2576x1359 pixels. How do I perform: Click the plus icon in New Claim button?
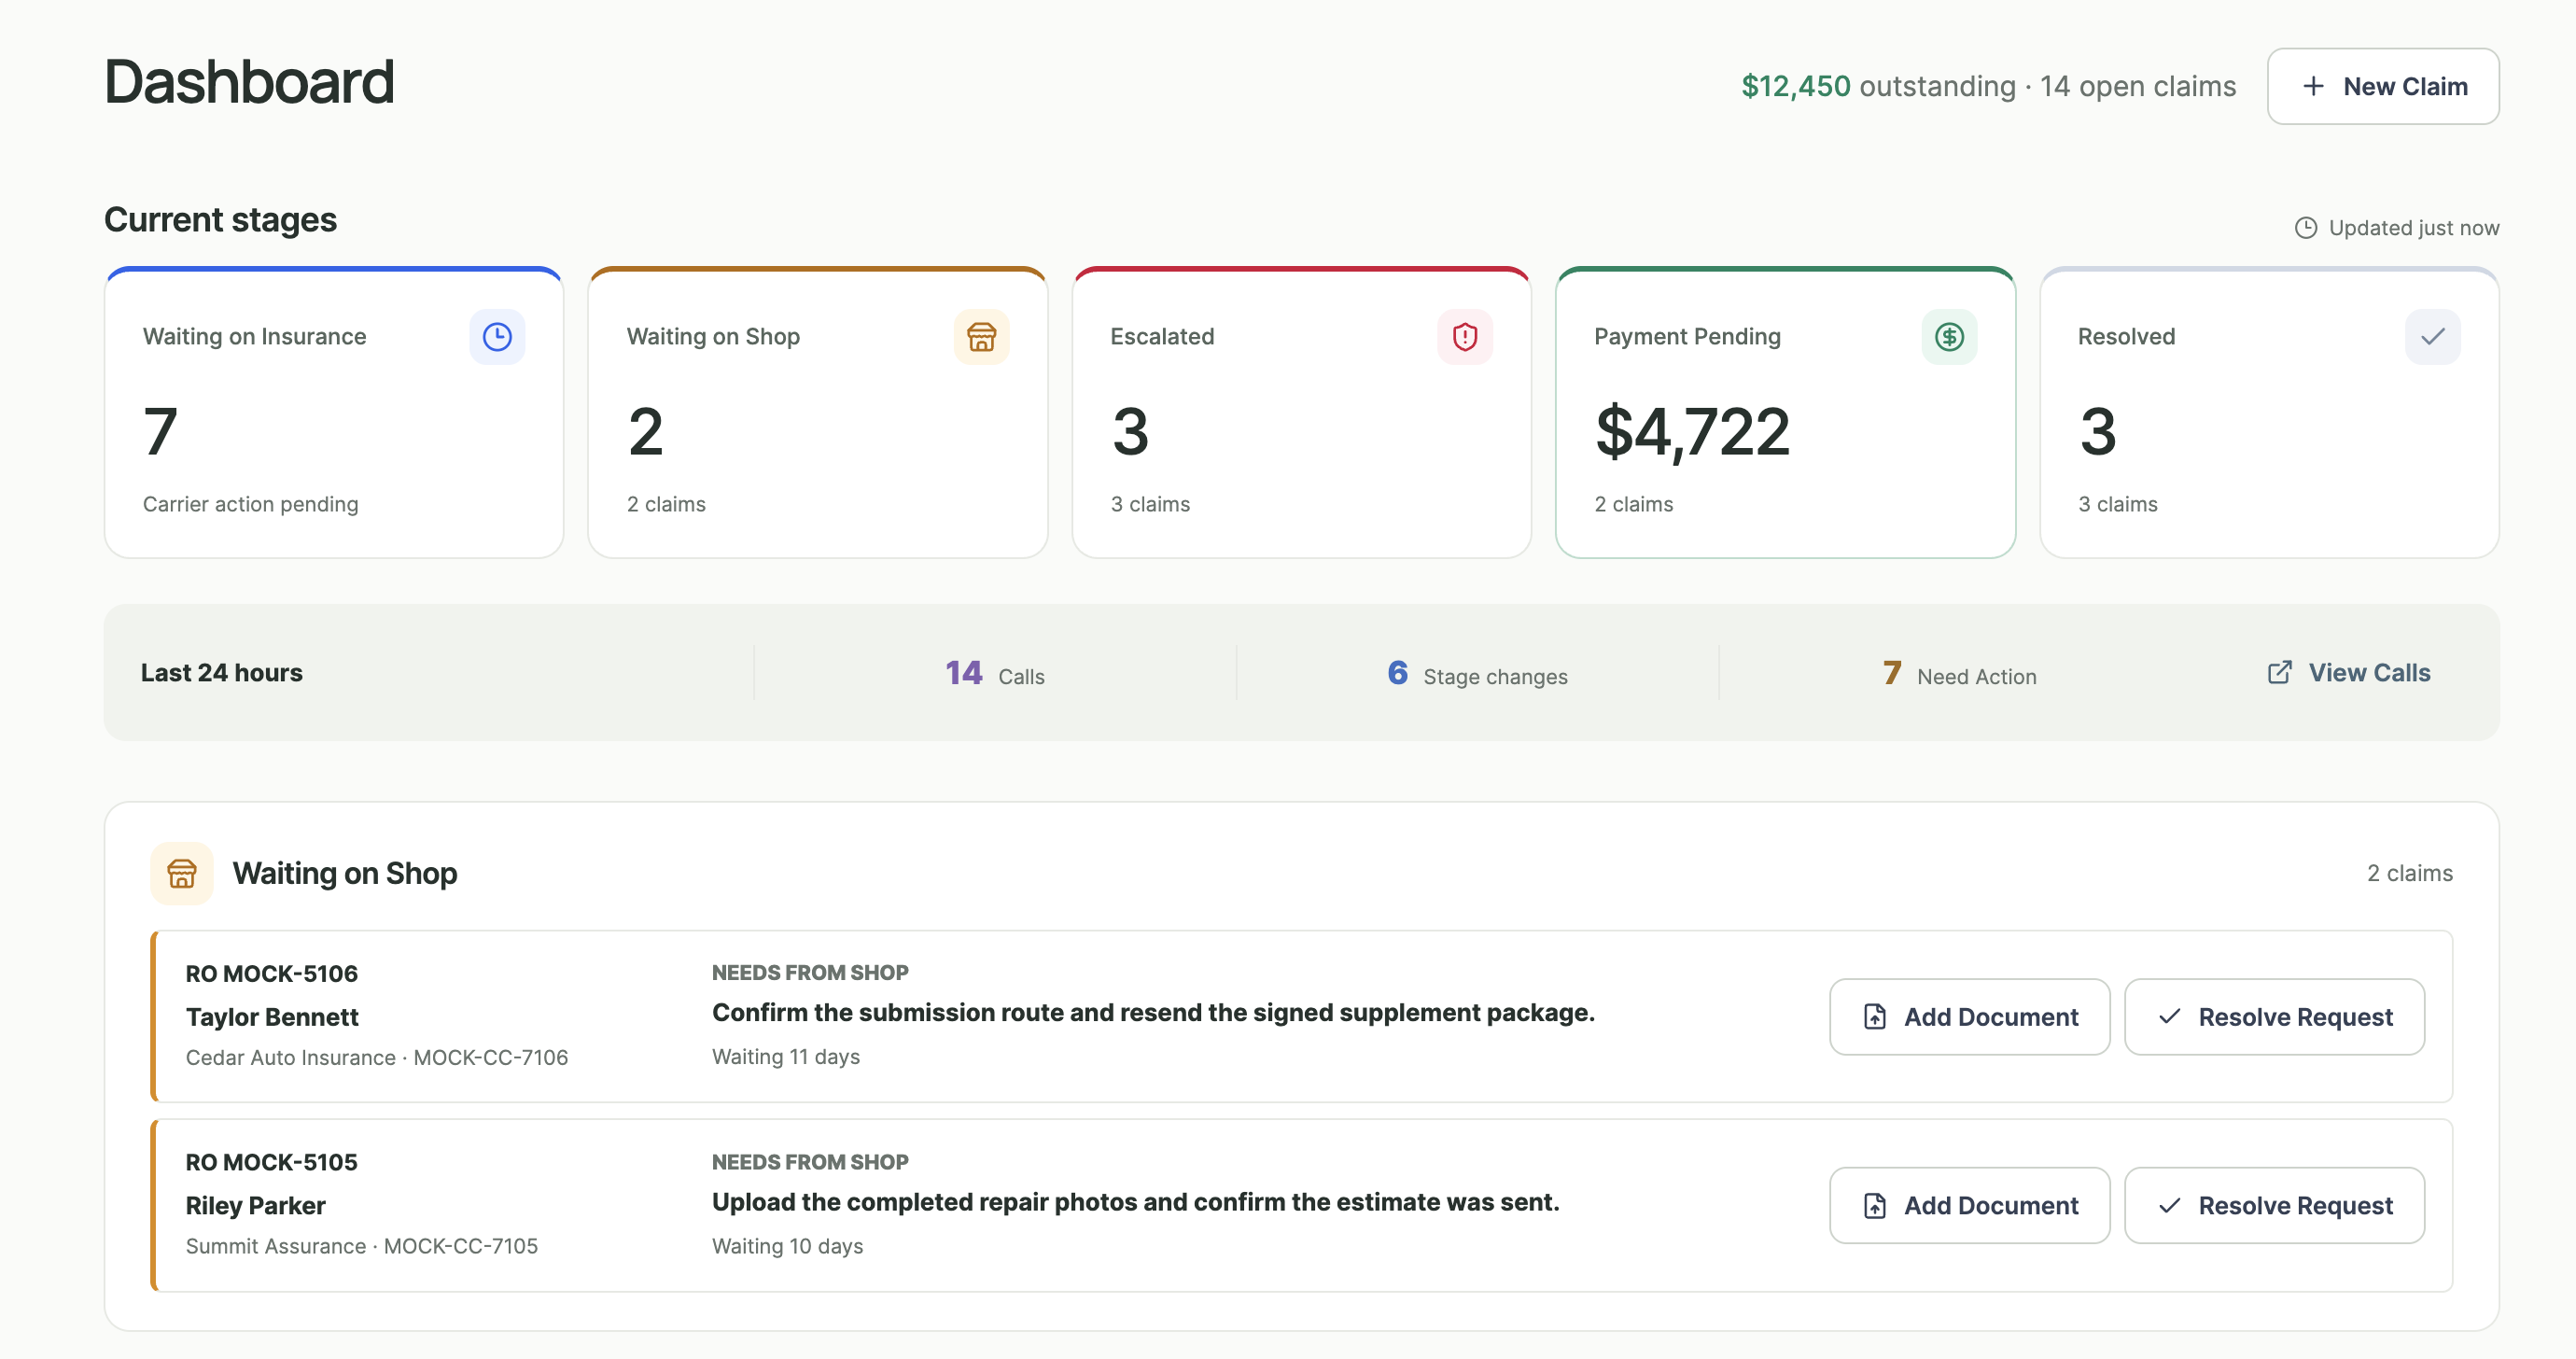[2313, 86]
